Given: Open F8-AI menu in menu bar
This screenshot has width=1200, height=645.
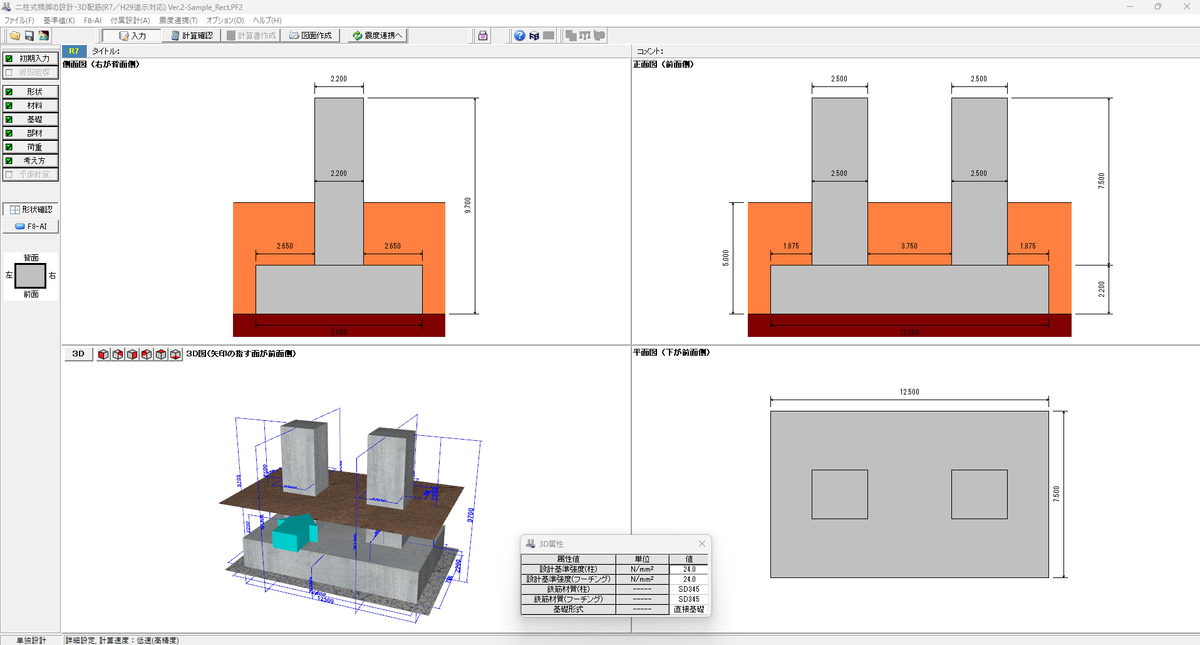Looking at the screenshot, I should (92, 20).
